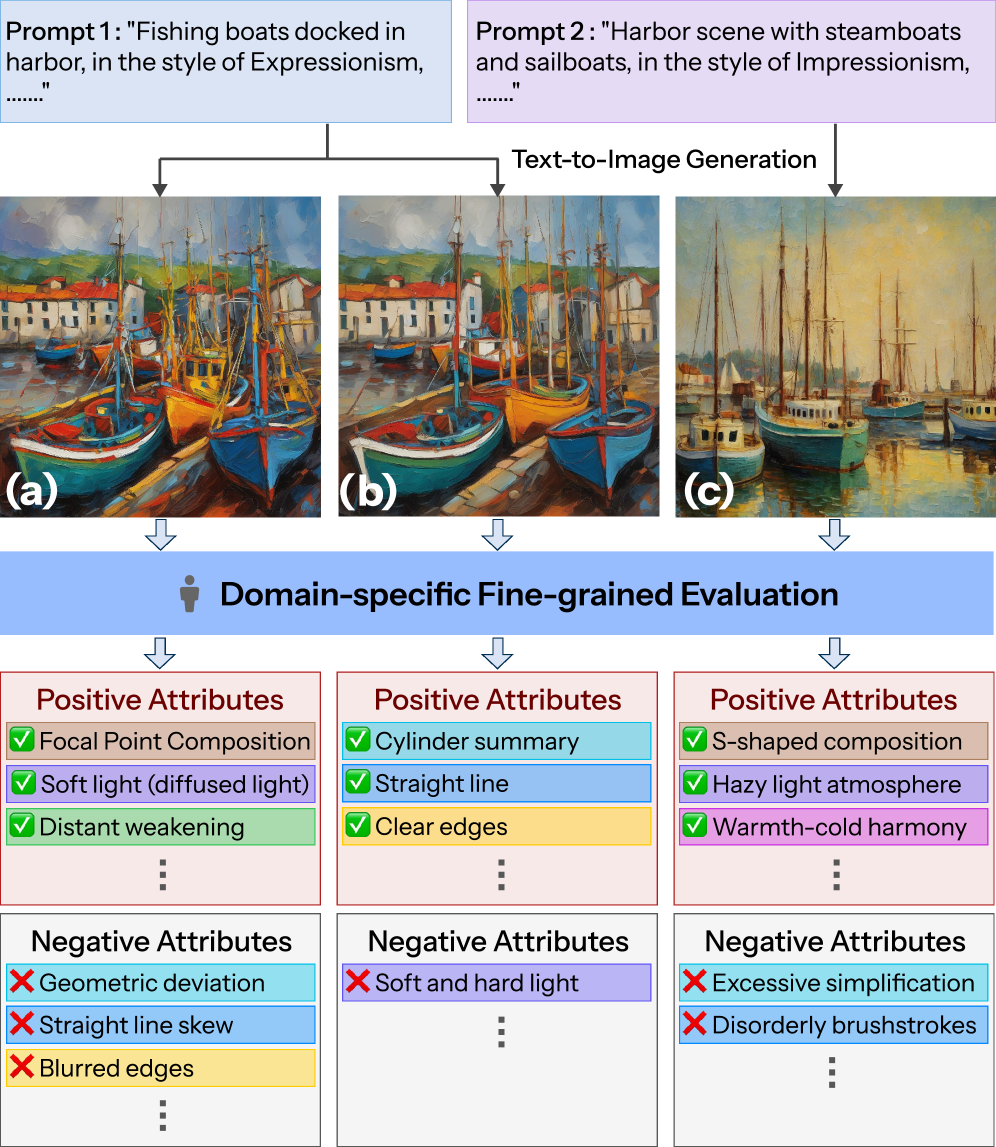Click the Soft light (diffused light) label

click(x=176, y=784)
